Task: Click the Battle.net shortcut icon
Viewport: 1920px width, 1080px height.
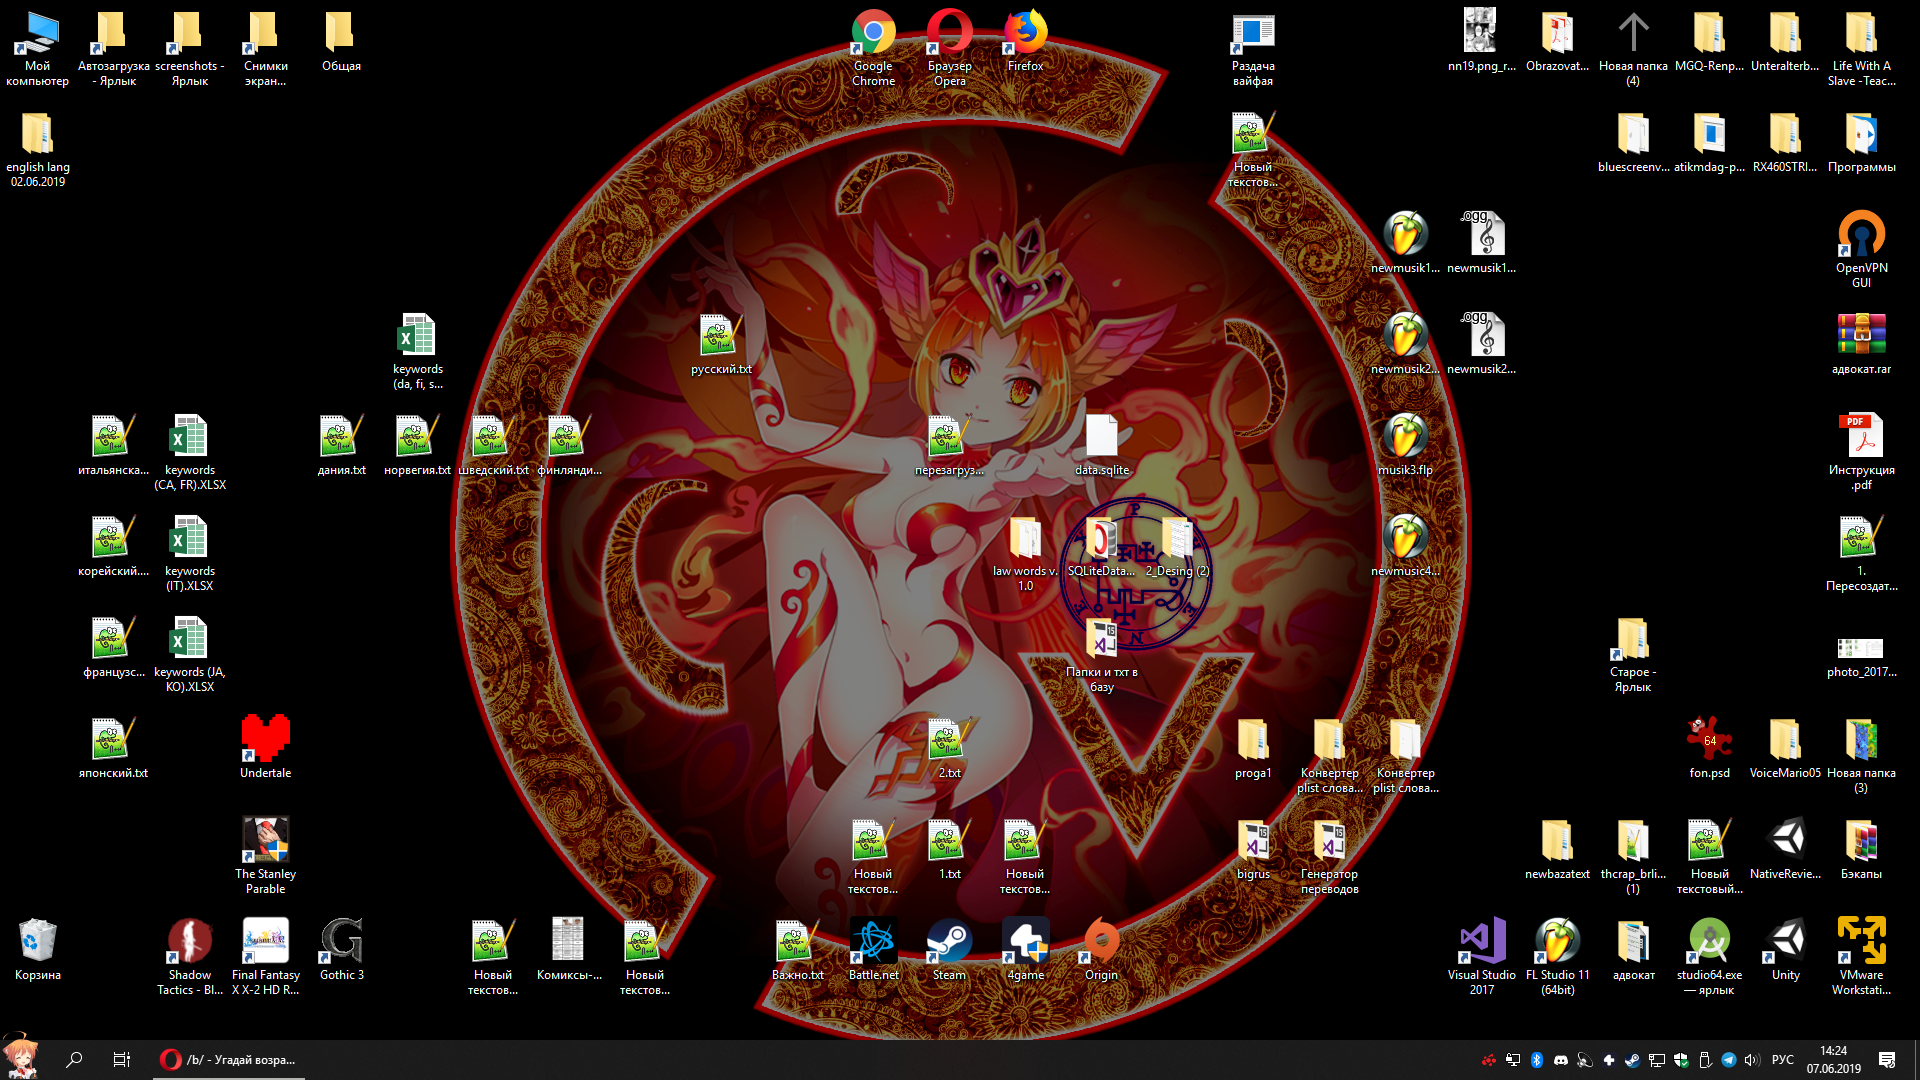Action: (x=873, y=942)
